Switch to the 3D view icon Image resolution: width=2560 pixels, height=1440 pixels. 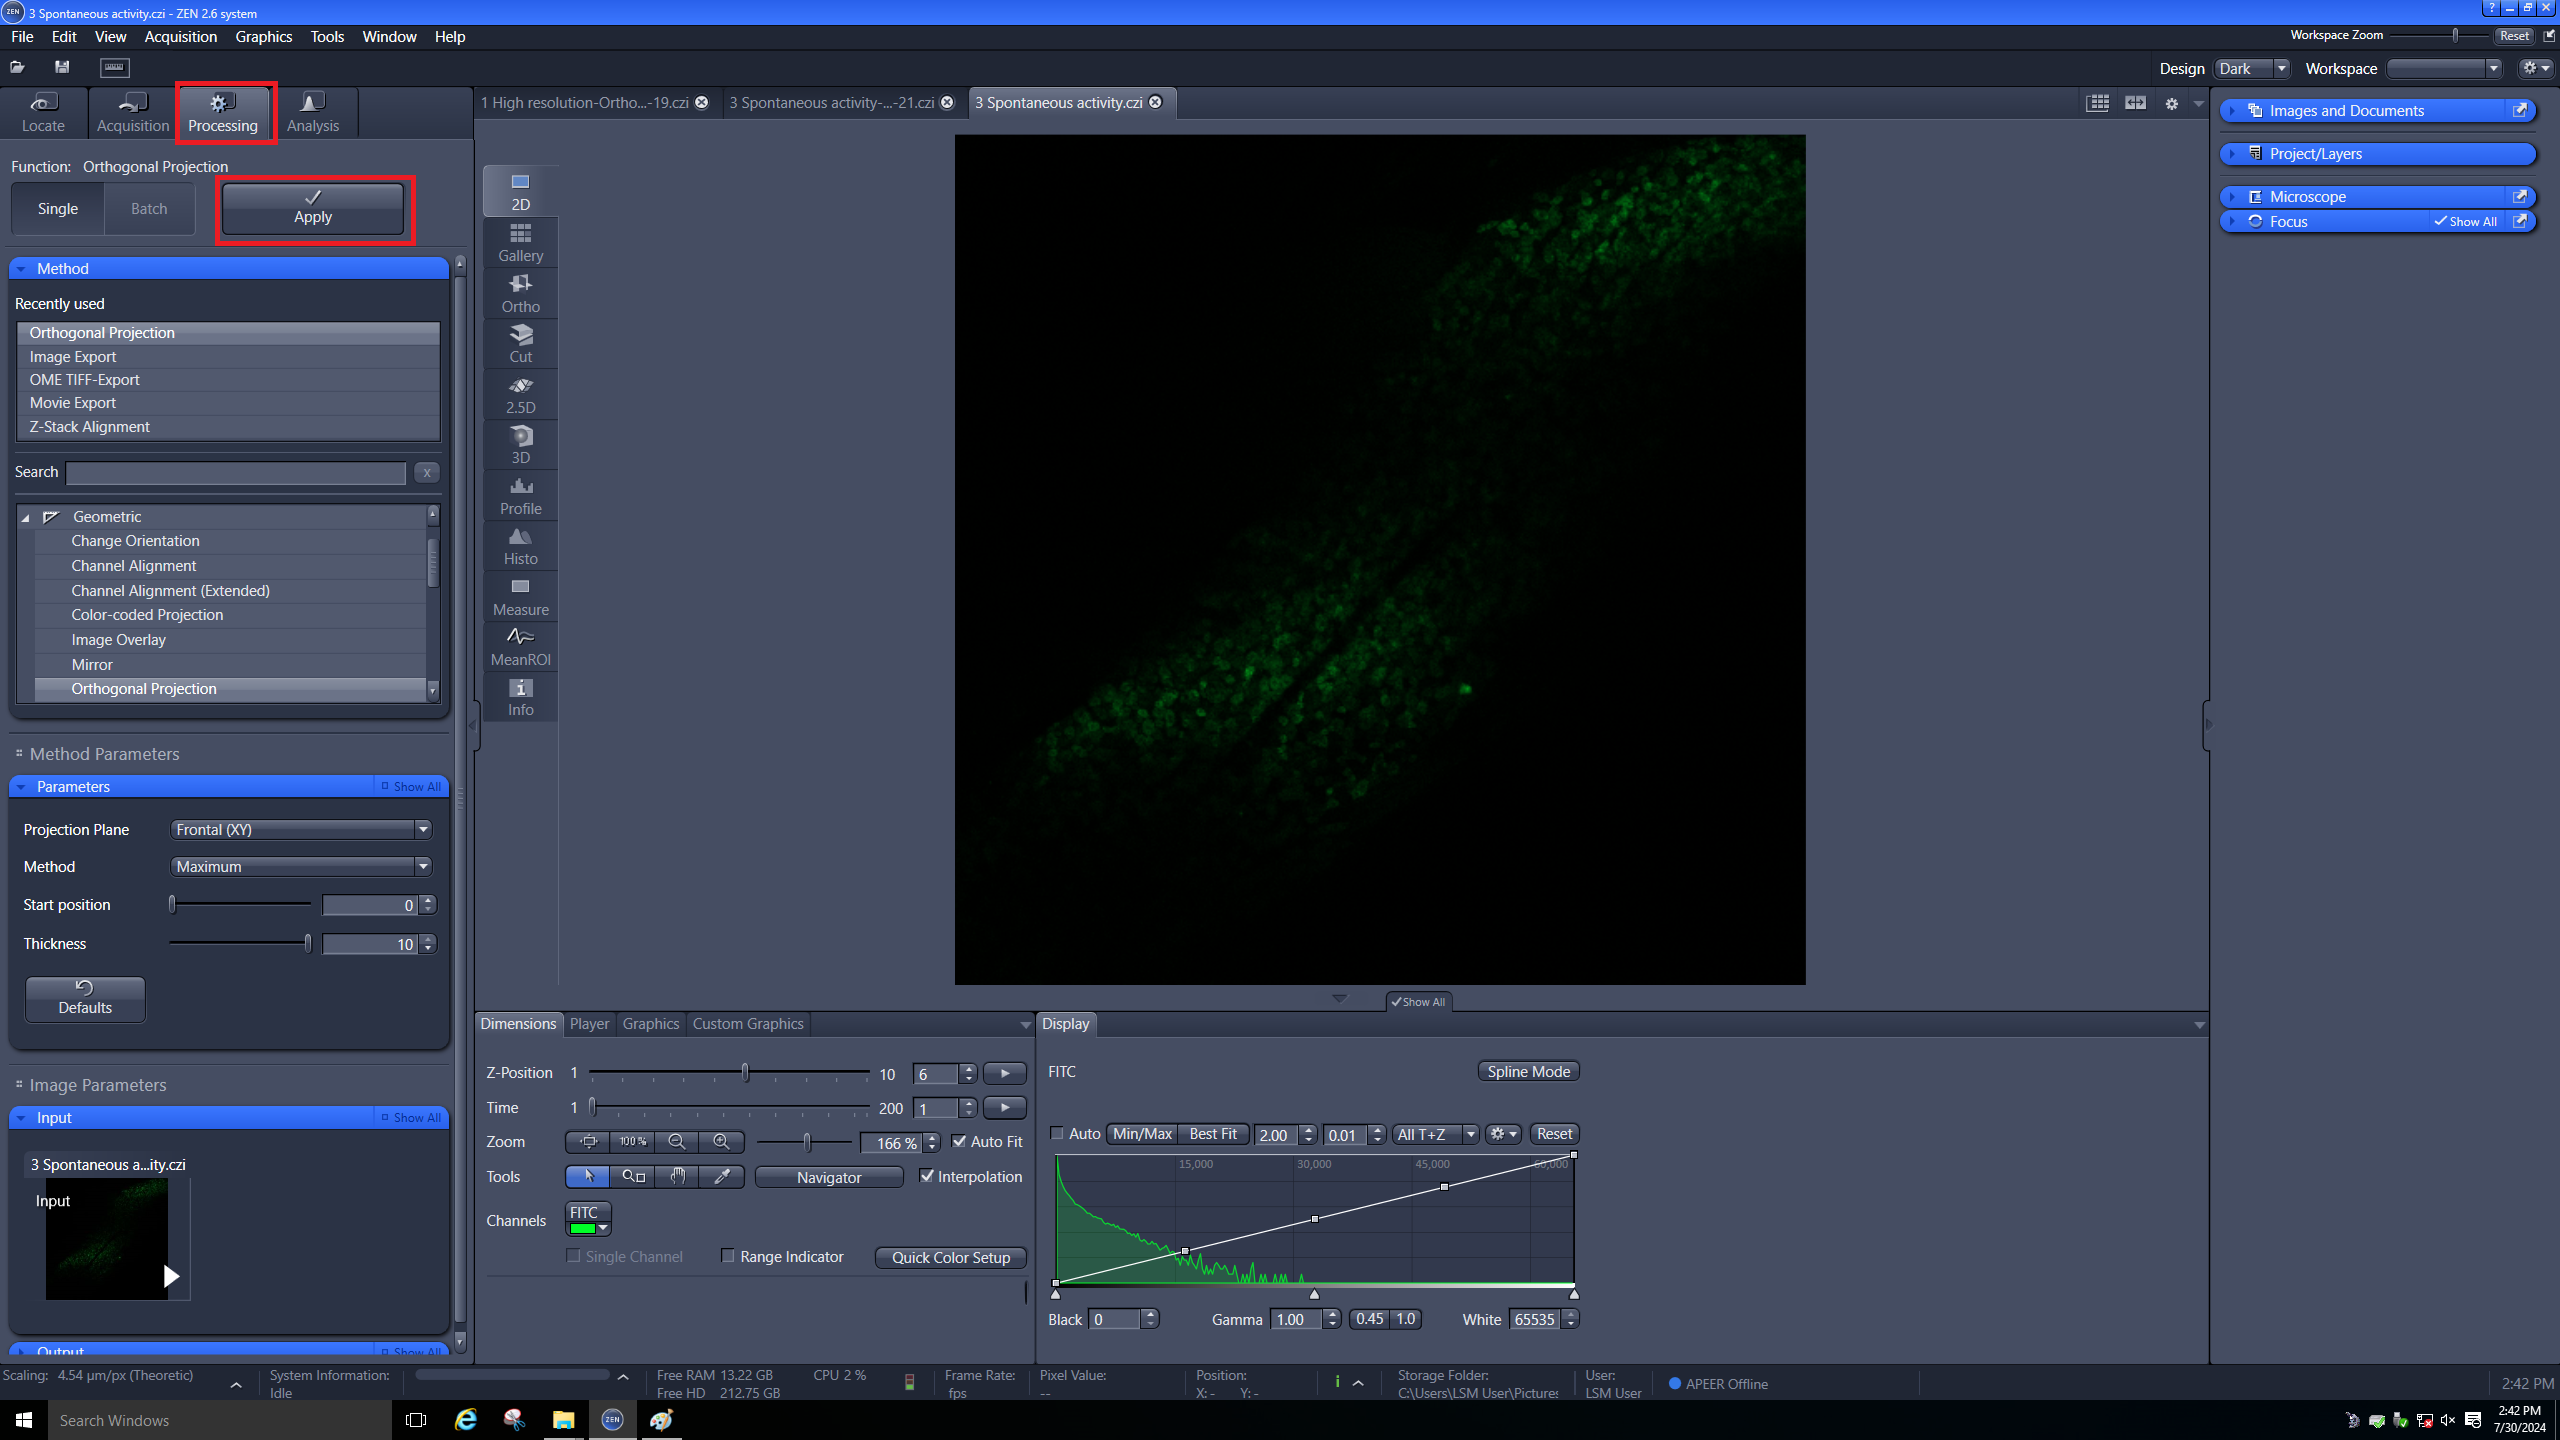[520, 444]
